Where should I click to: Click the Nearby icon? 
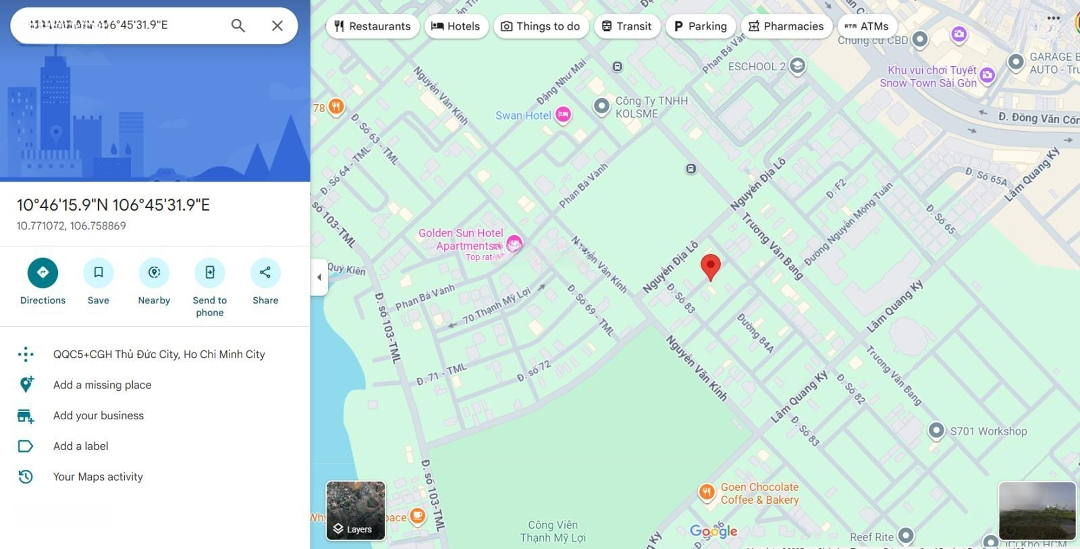pos(154,273)
